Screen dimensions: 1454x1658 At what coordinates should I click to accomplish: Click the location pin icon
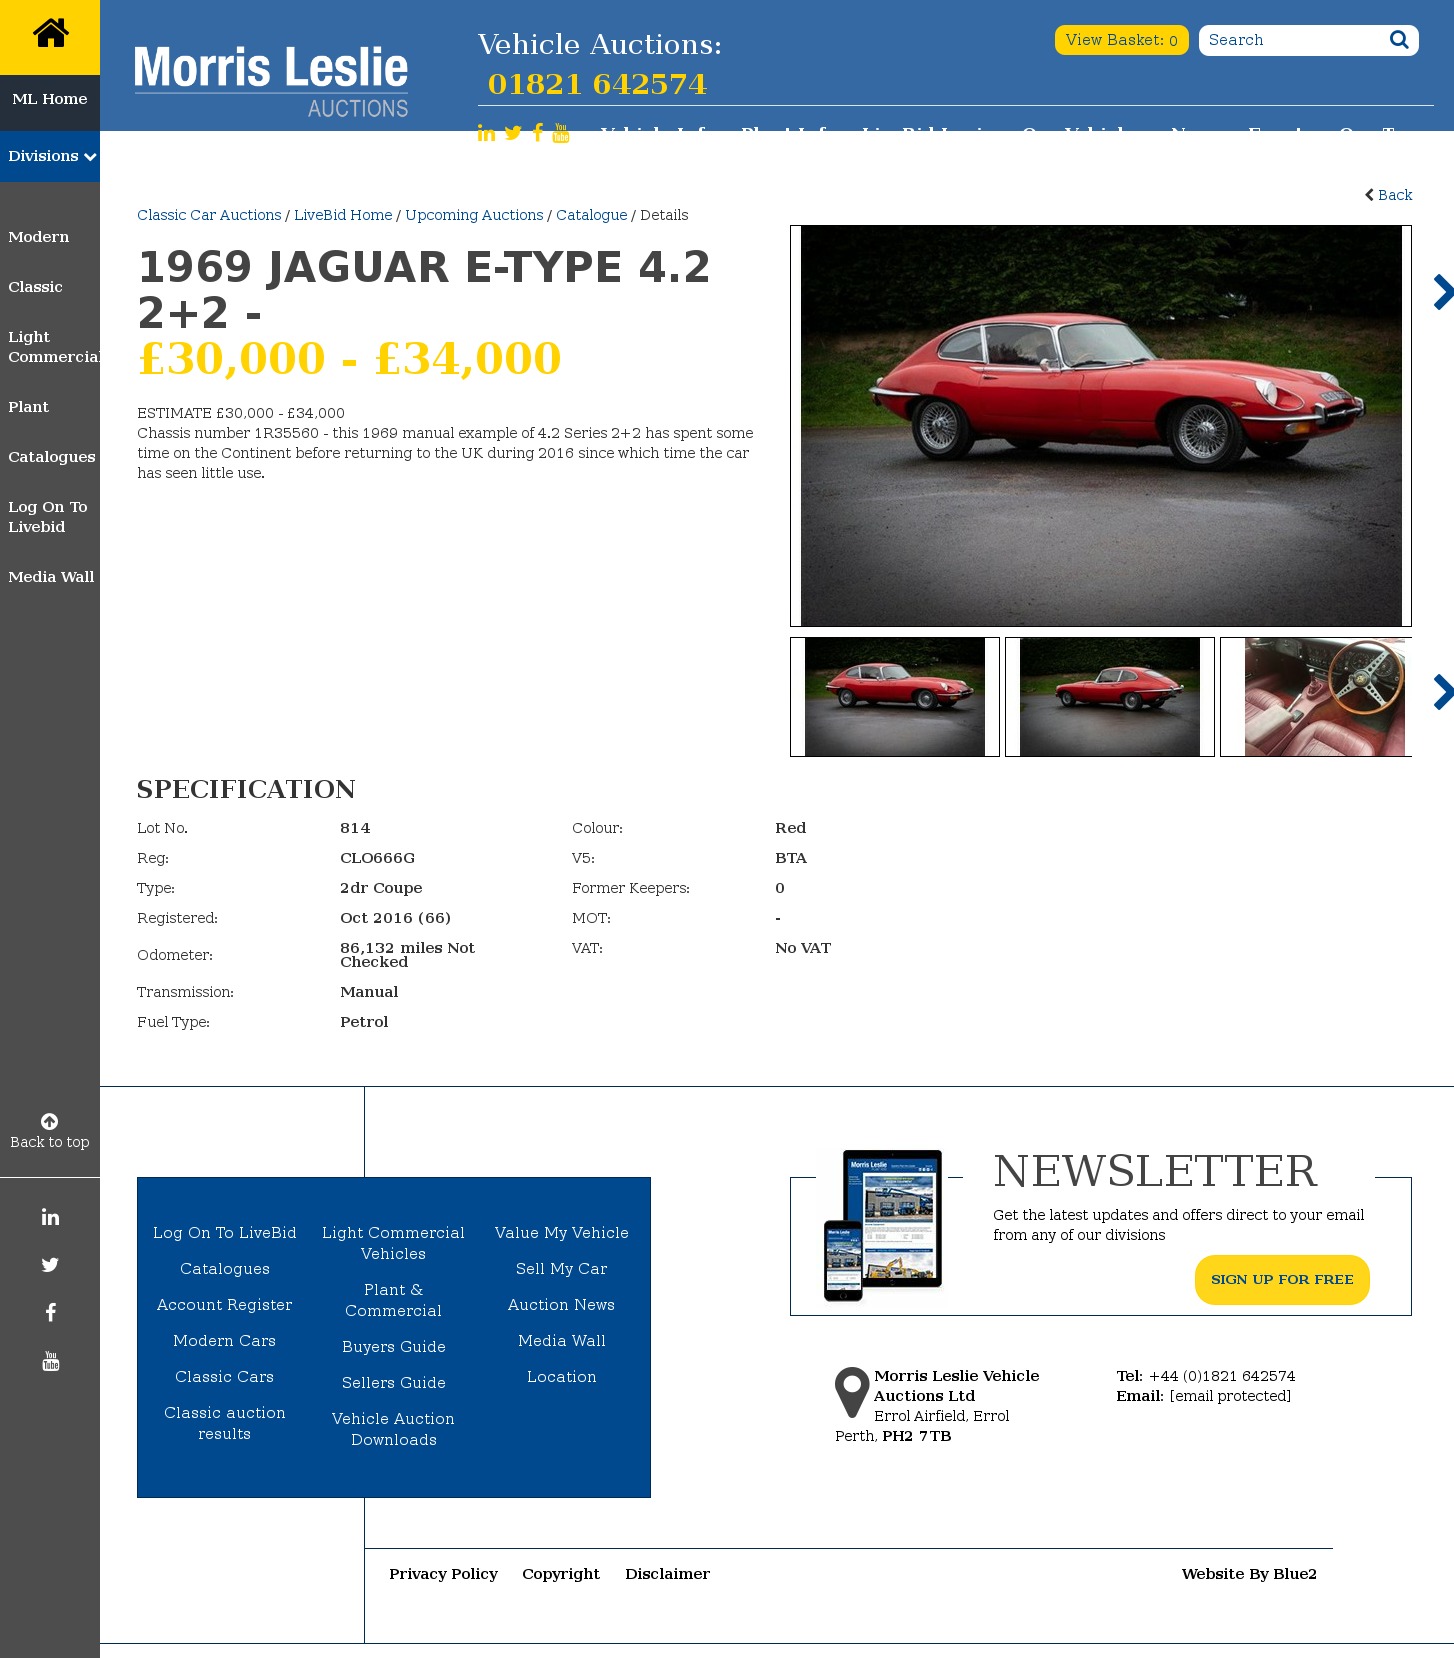coord(852,1392)
